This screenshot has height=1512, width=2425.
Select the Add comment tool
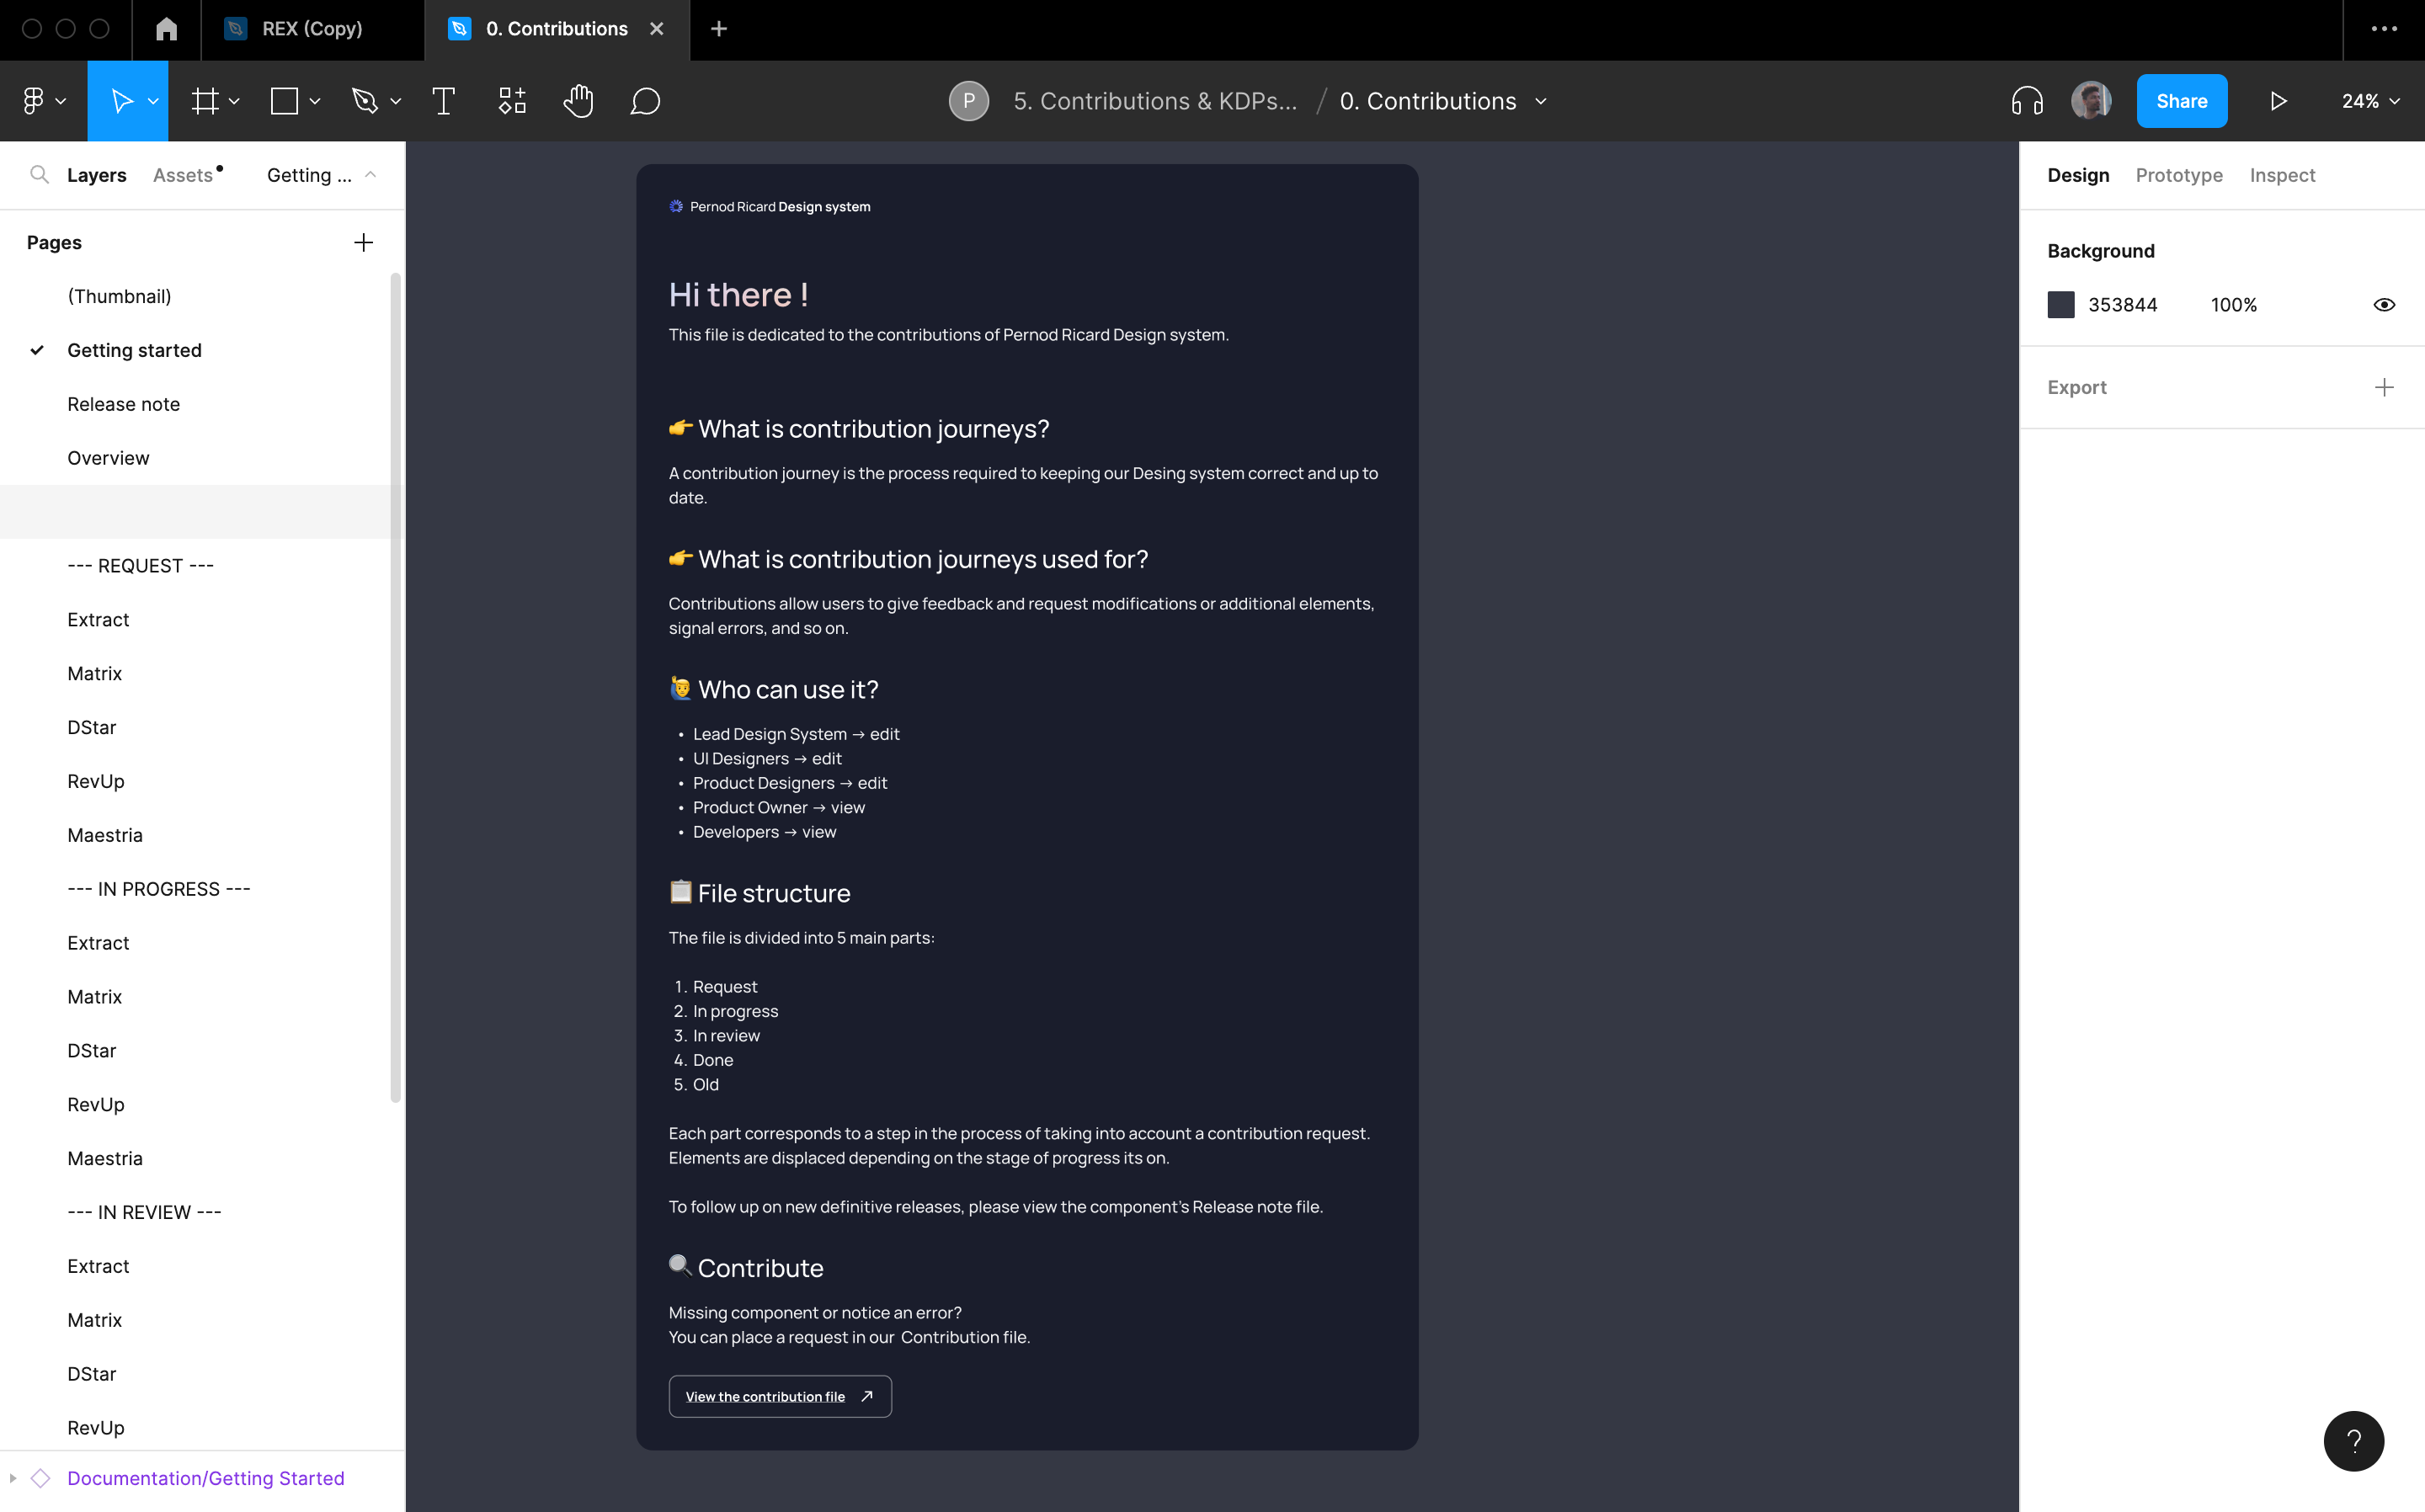point(645,101)
